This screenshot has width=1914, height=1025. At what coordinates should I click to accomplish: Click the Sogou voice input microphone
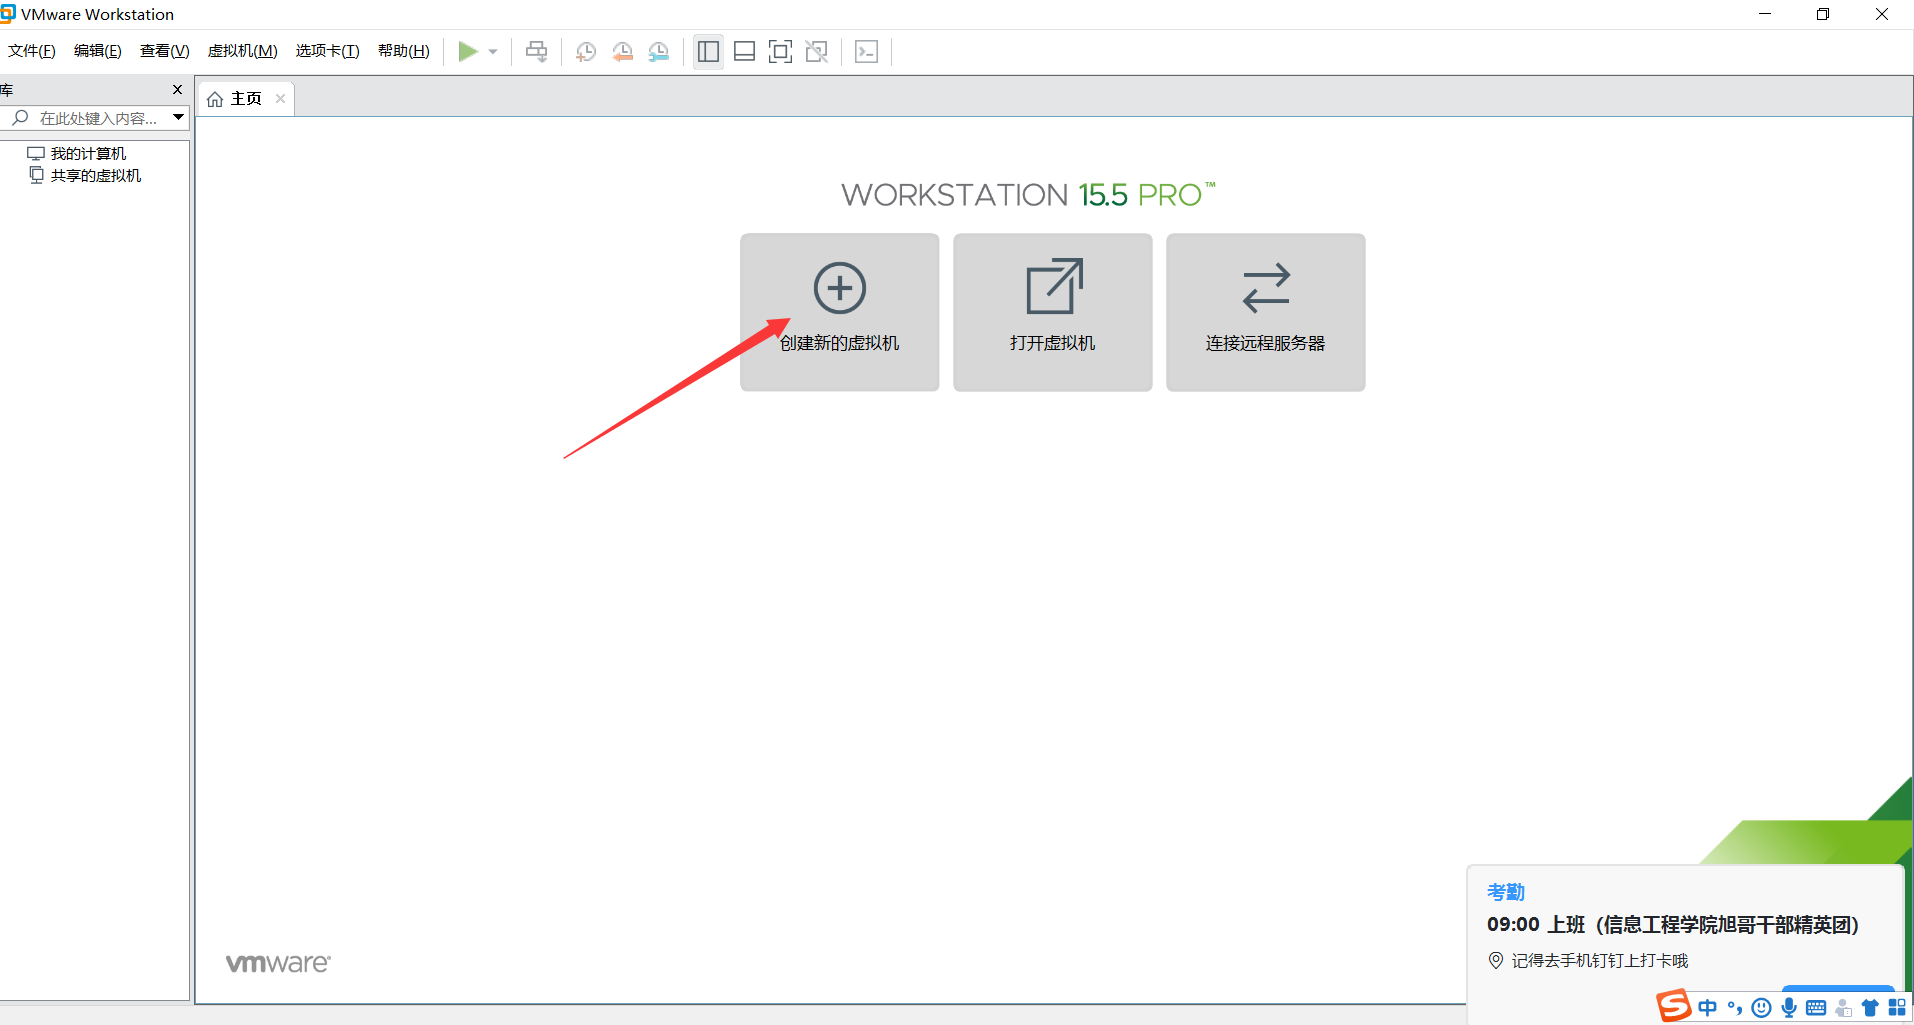[1789, 1008]
